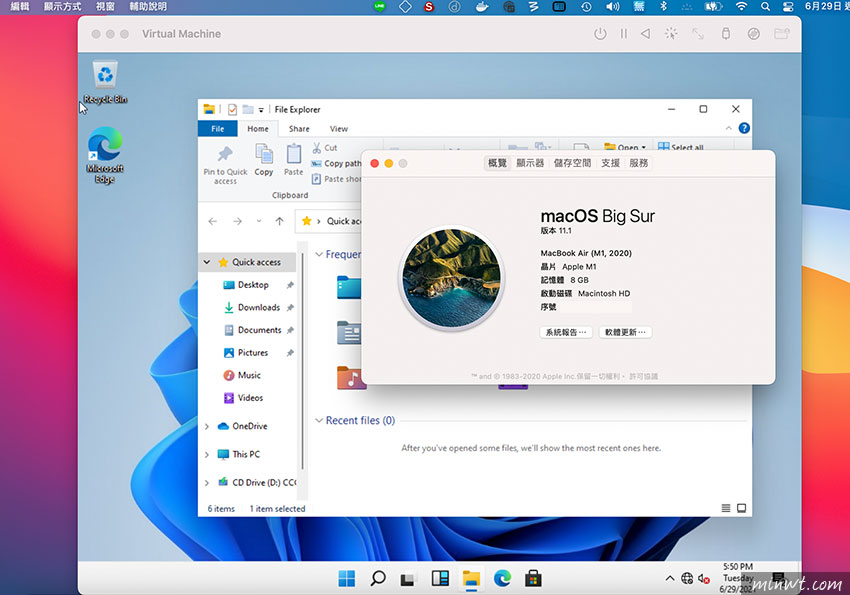Screen dimensions: 850x595
Task: Click the left-pointing triangle icon in VM toolbar
Action: tap(646, 34)
